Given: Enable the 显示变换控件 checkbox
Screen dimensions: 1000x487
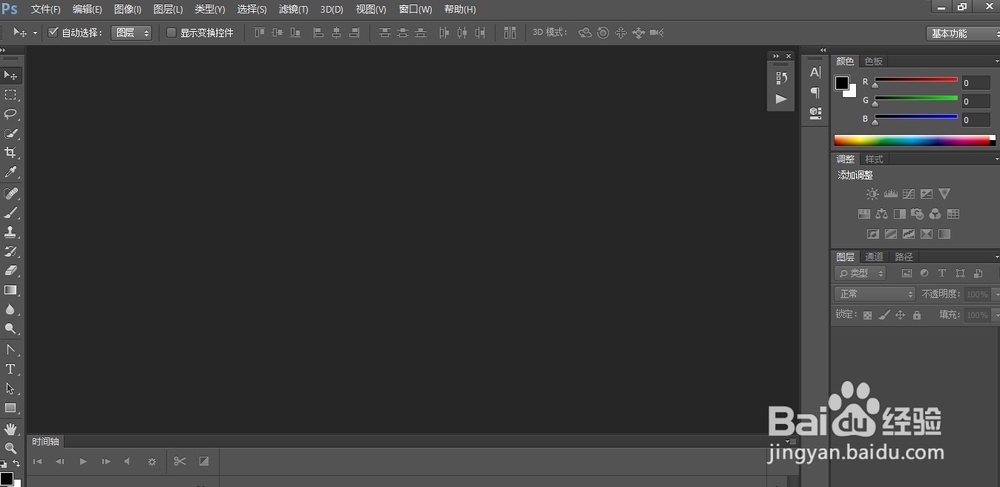Looking at the screenshot, I should pyautogui.click(x=171, y=33).
